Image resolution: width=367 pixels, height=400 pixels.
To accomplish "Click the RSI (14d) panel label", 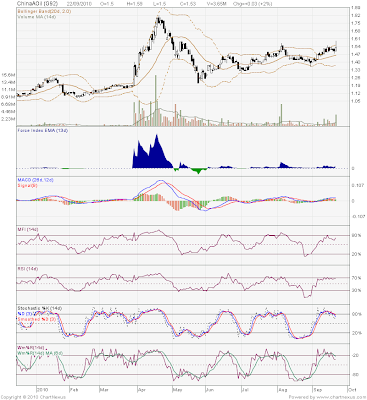I will (28, 269).
